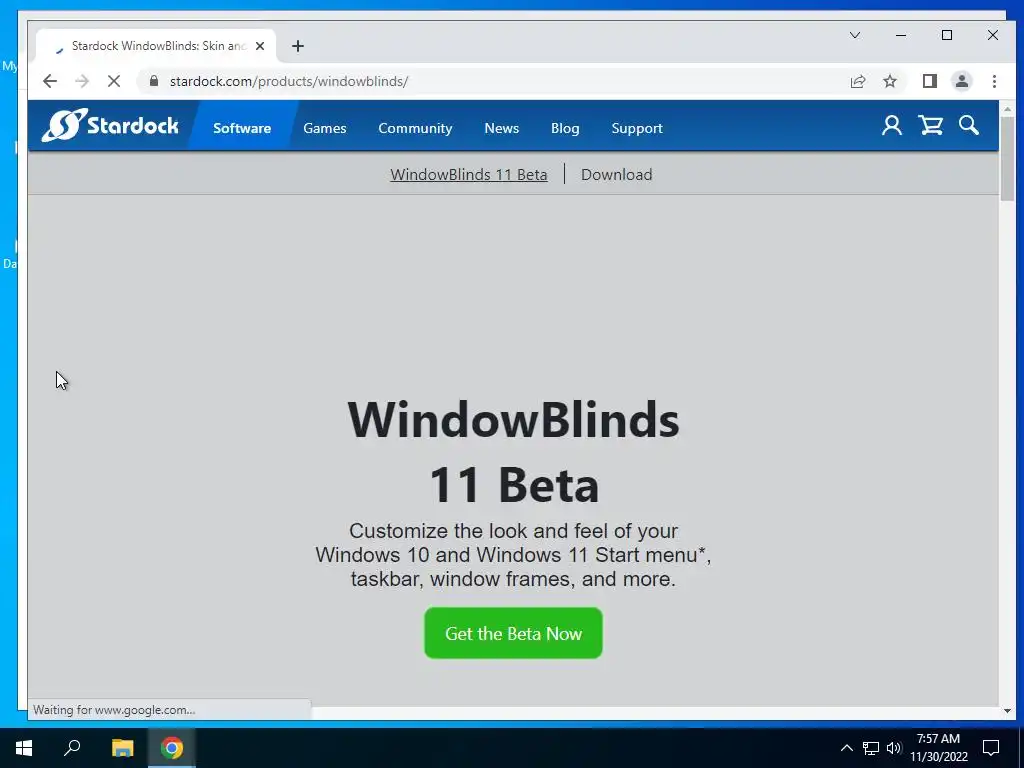Click the Stardock site search magnifier

tap(968, 125)
